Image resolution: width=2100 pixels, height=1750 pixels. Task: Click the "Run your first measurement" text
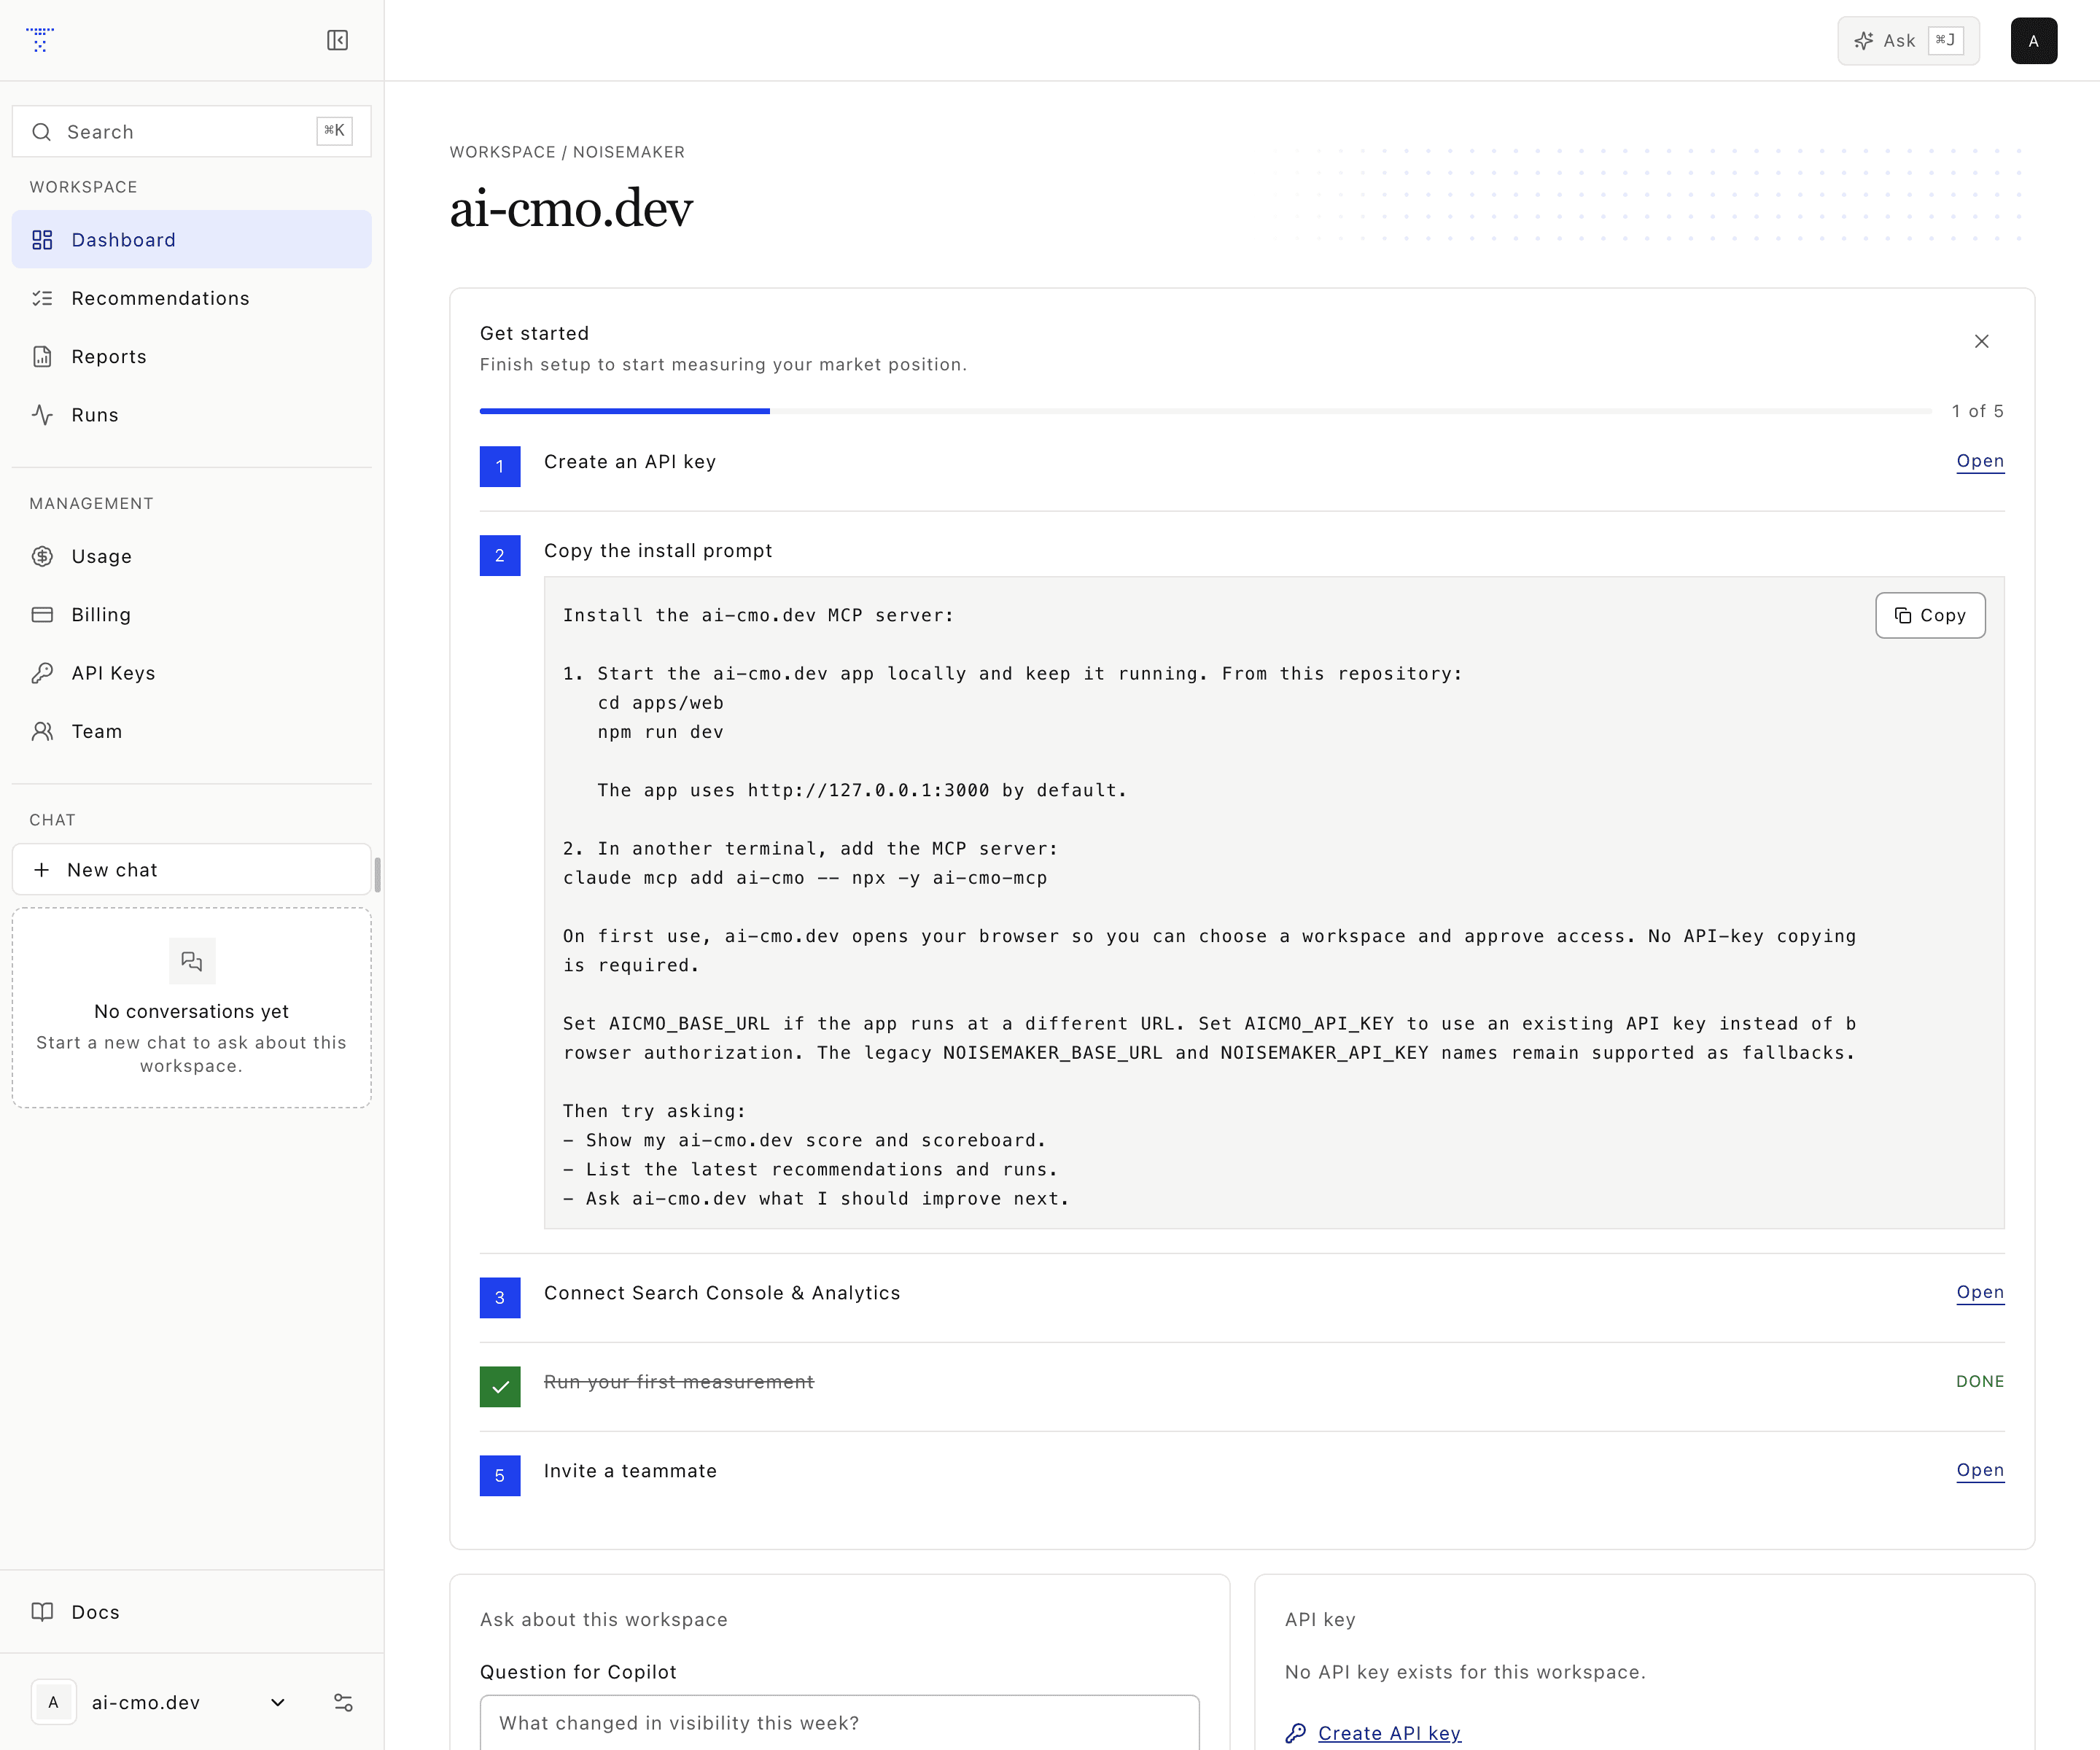click(679, 1382)
